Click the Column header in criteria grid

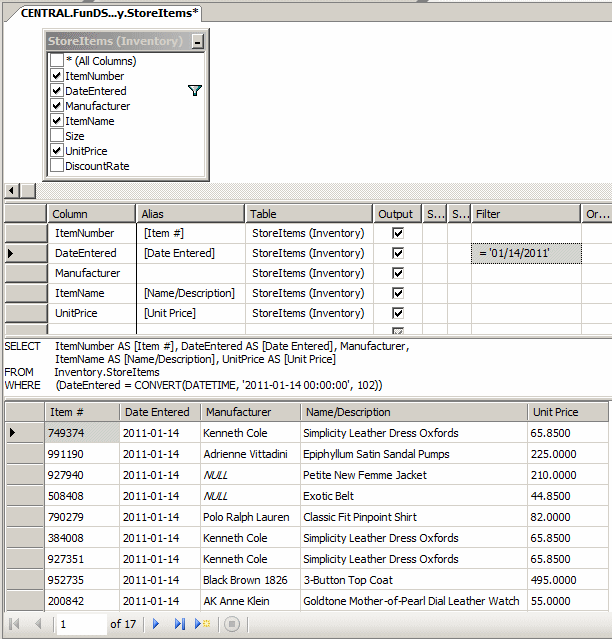[91, 214]
